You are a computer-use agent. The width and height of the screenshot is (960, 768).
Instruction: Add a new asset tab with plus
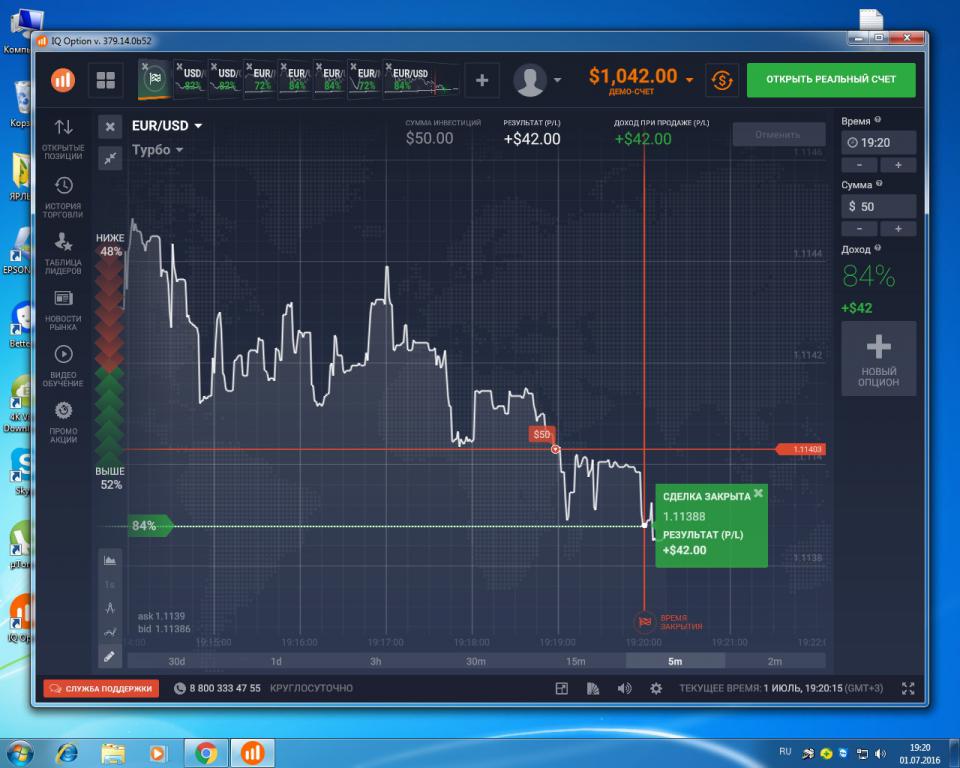pos(482,80)
